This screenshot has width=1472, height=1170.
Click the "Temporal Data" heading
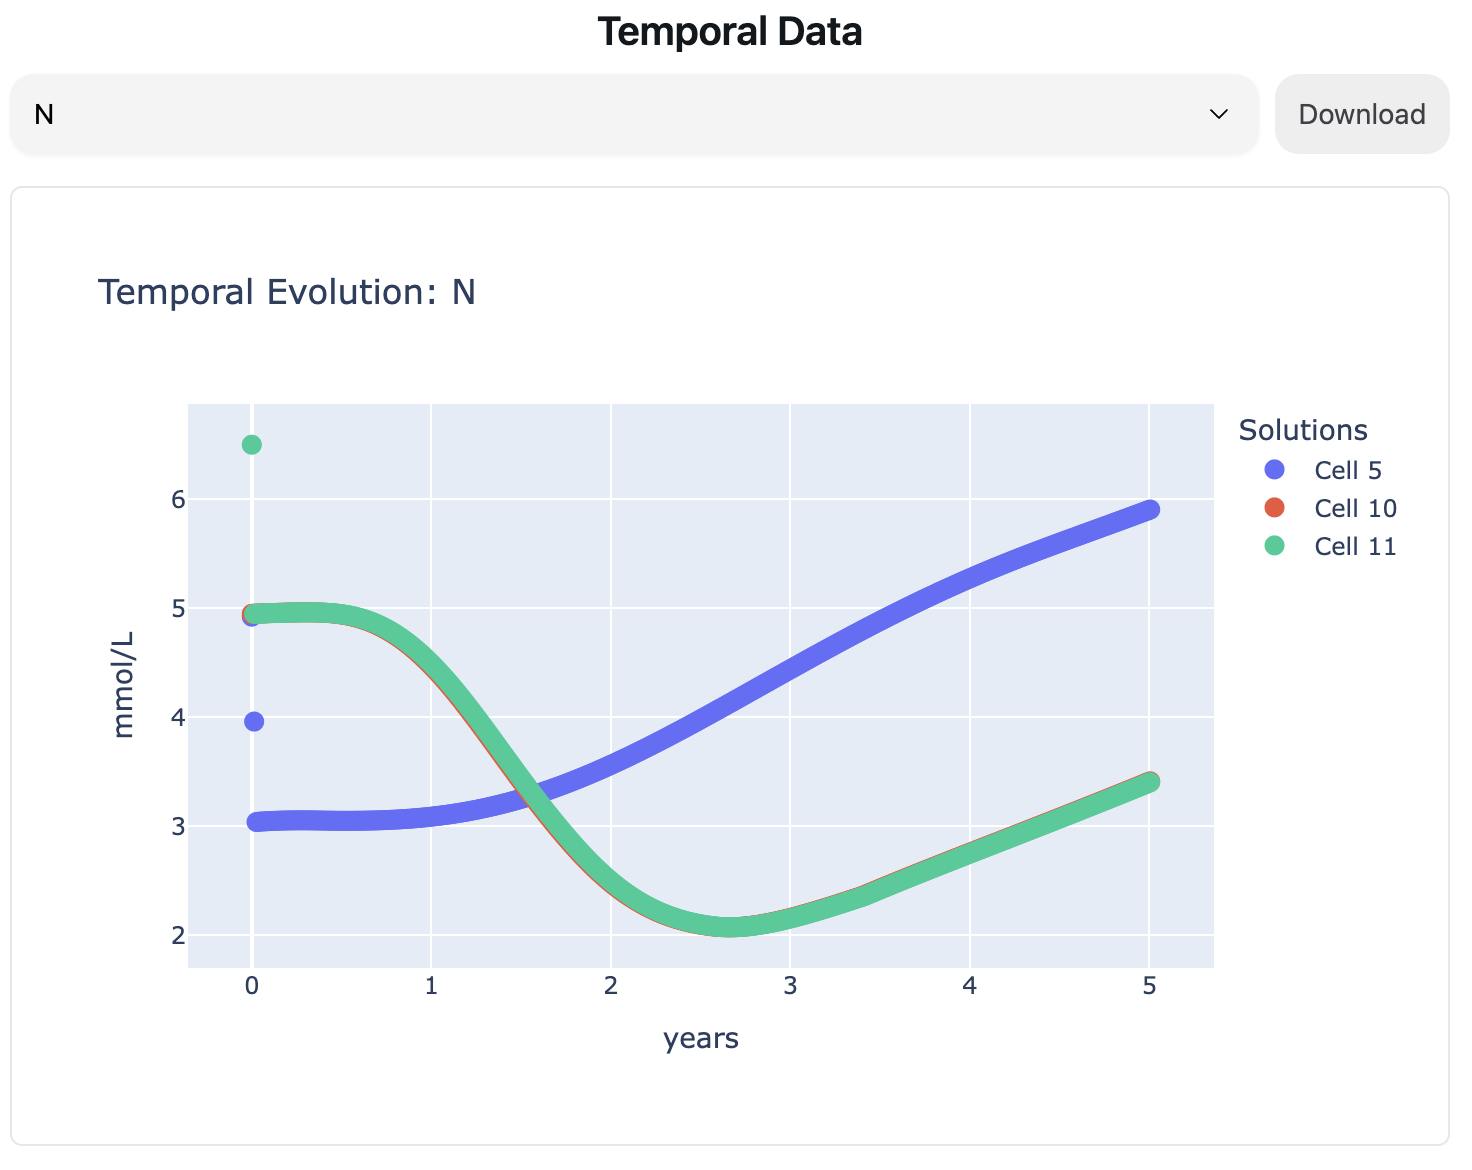[x=730, y=32]
